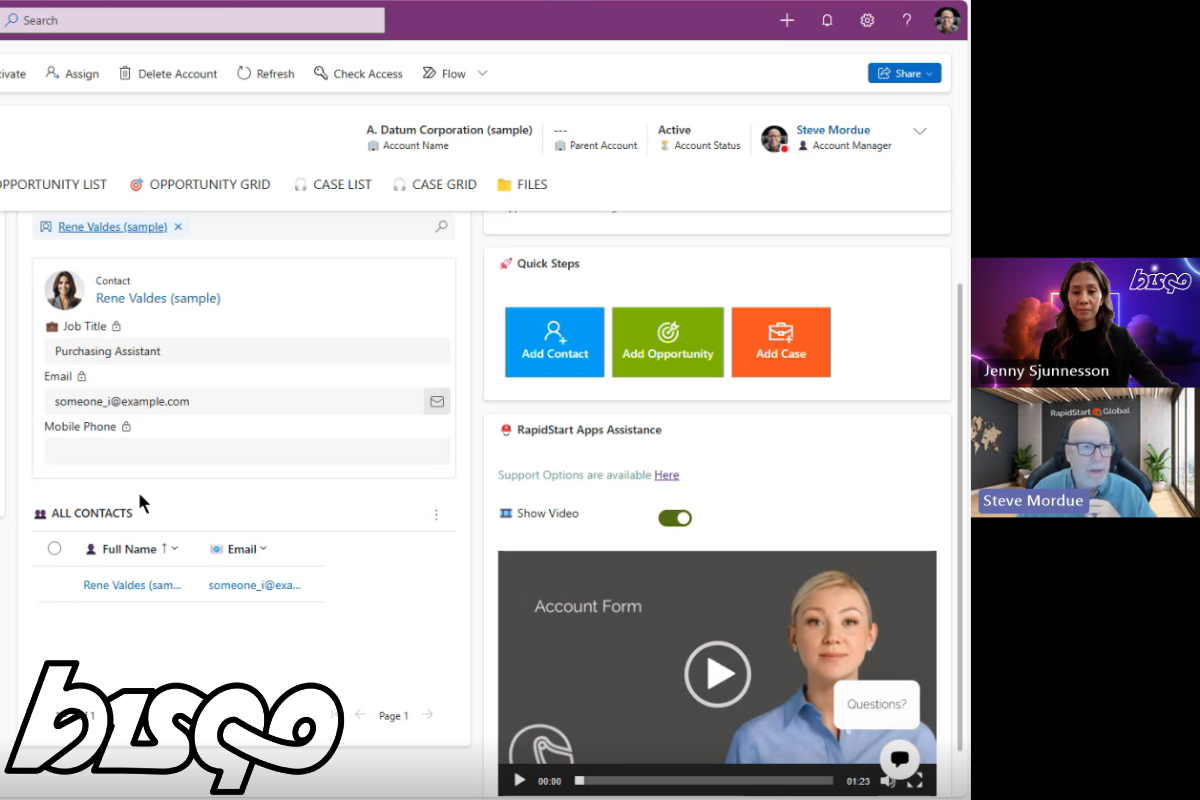
Task: Click the video progress bar
Action: click(703, 780)
